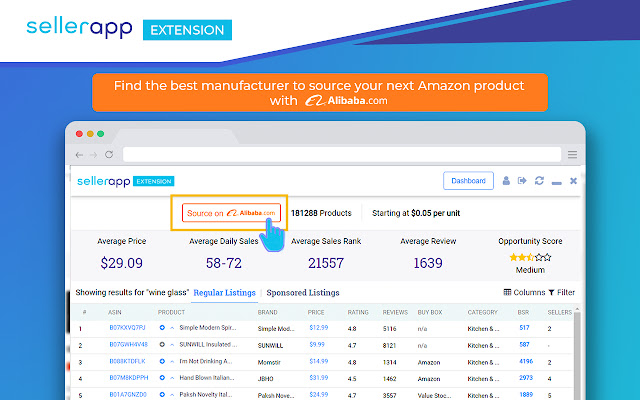Click the $12.99 price value
Image resolution: width=640 pixels, height=400 pixels.
(x=319, y=328)
